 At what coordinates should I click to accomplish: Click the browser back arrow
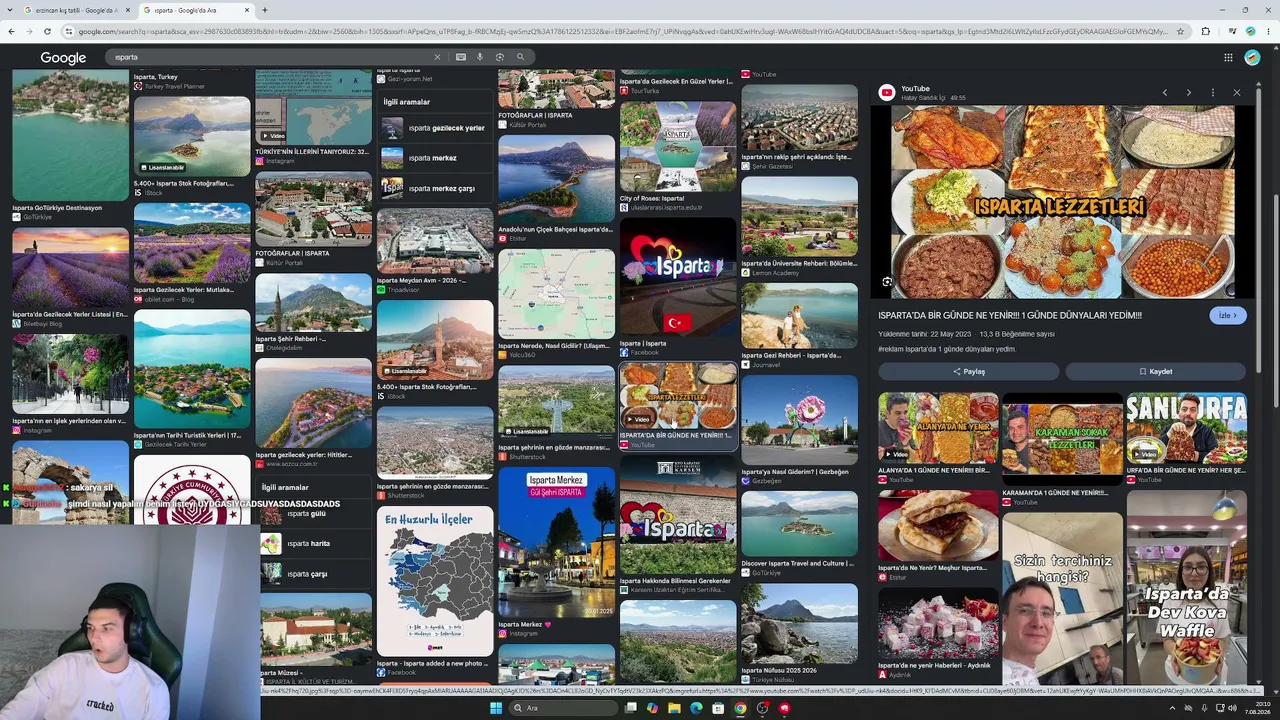click(11, 31)
